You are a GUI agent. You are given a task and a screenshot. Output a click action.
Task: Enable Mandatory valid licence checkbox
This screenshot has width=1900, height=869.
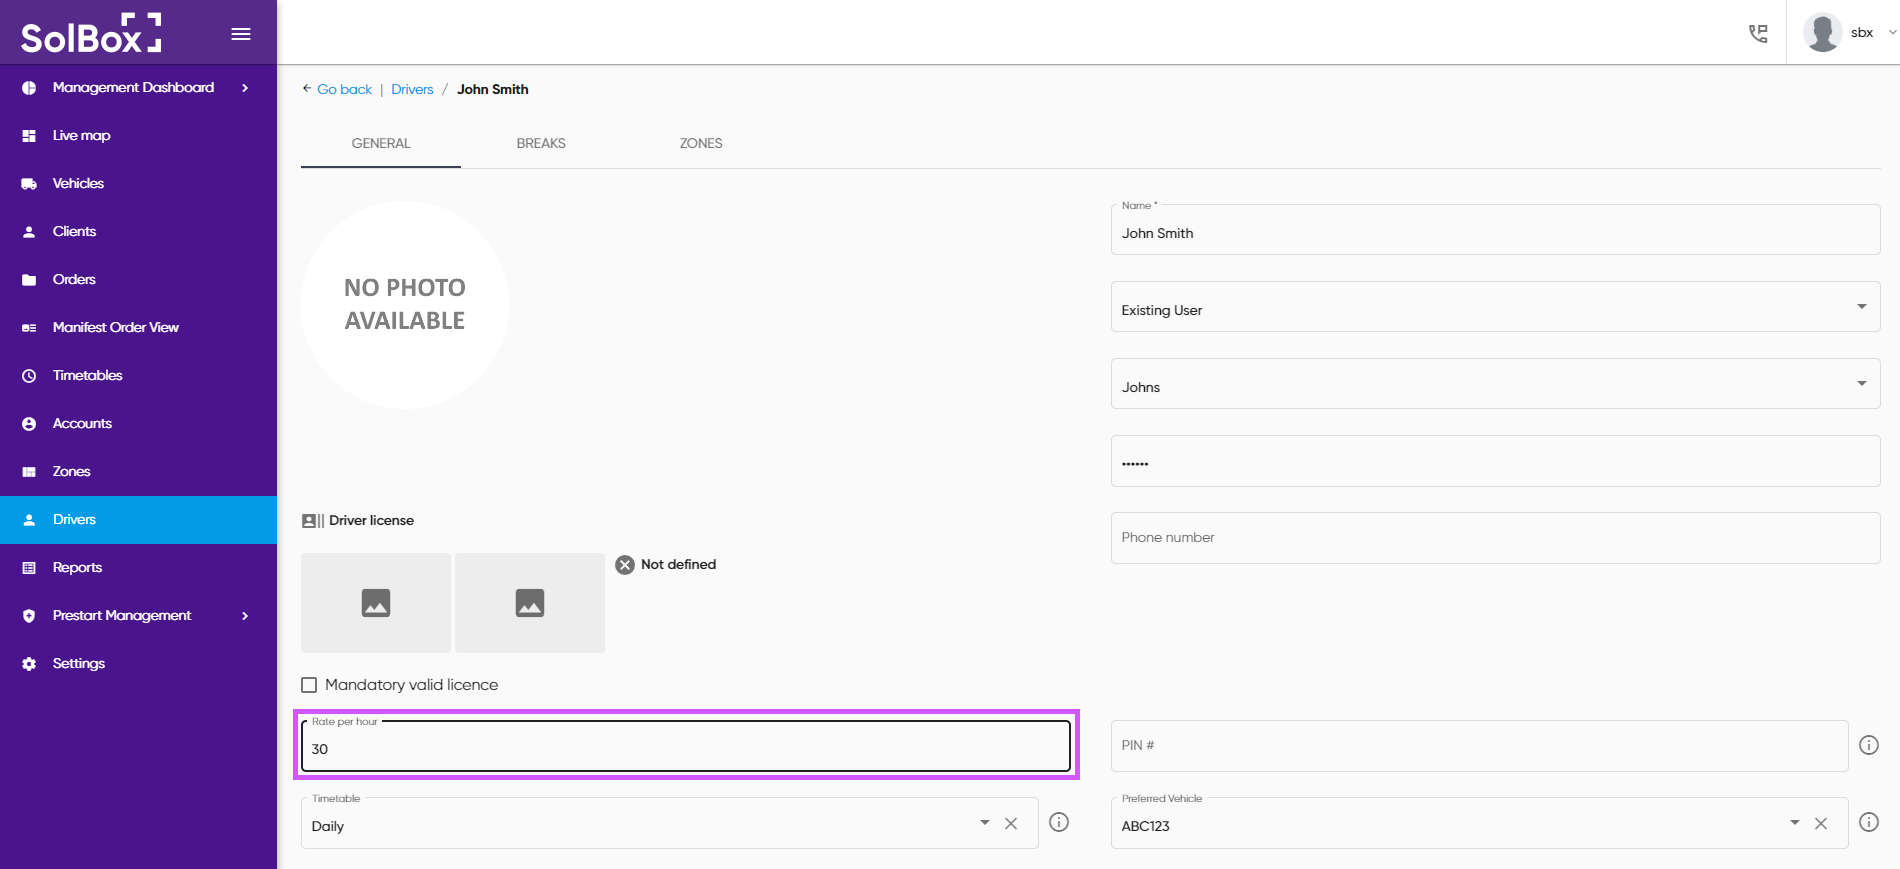tap(309, 685)
